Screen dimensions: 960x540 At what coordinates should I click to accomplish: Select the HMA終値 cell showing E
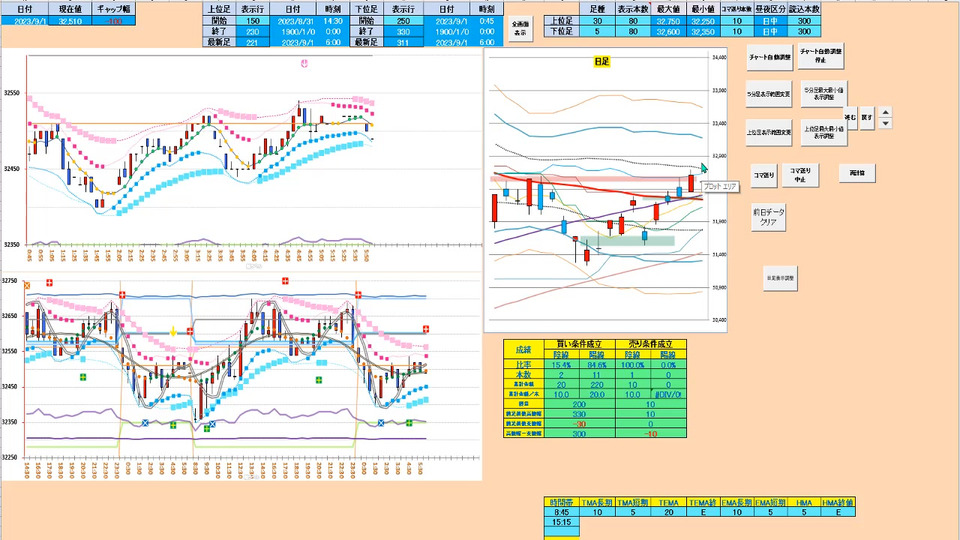(x=838, y=512)
